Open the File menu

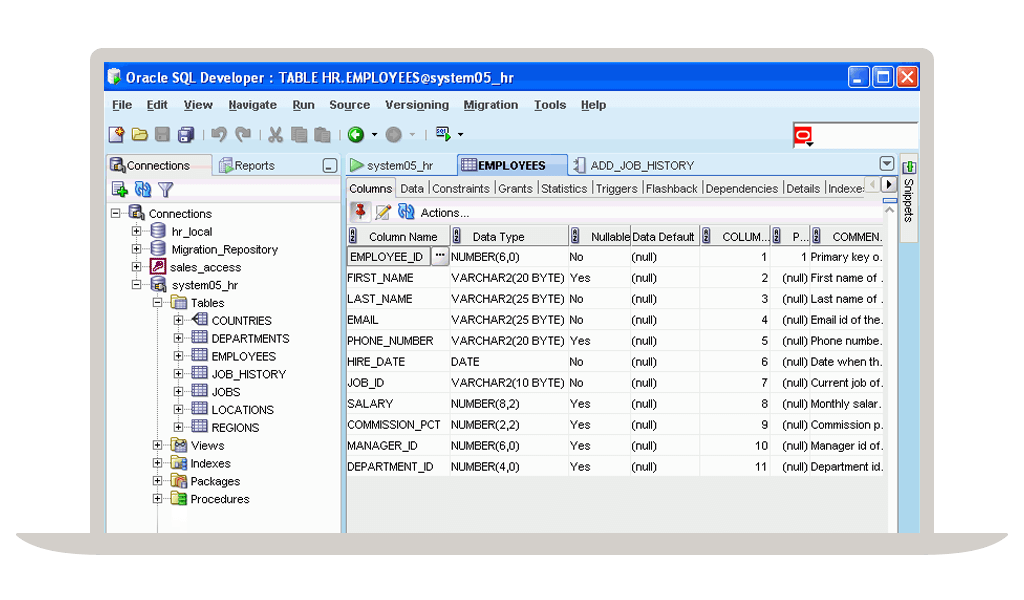pos(121,104)
